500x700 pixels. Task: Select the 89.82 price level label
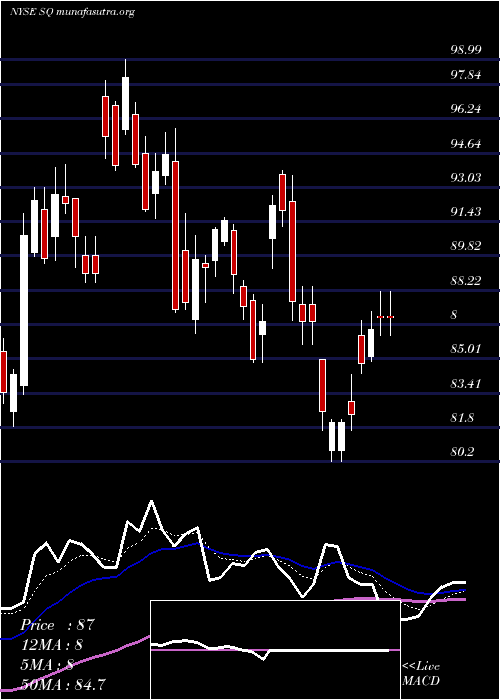click(466, 246)
